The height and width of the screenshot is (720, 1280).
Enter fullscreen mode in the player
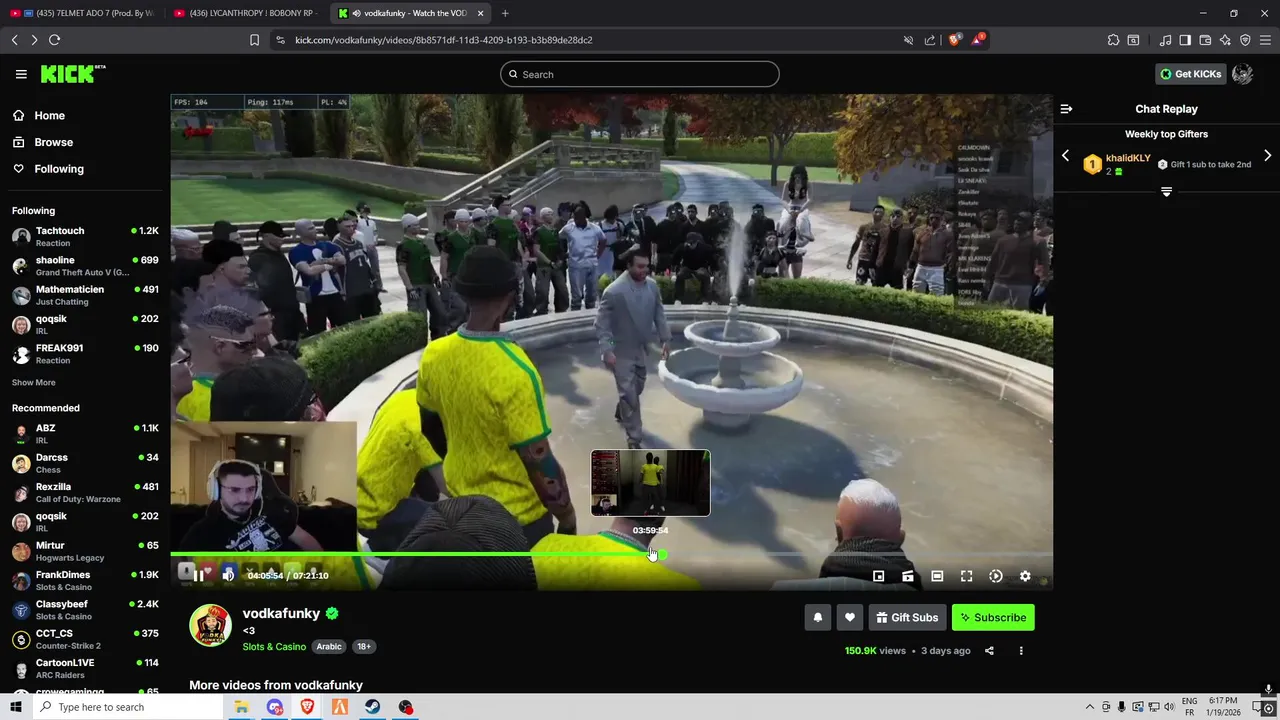coord(966,576)
